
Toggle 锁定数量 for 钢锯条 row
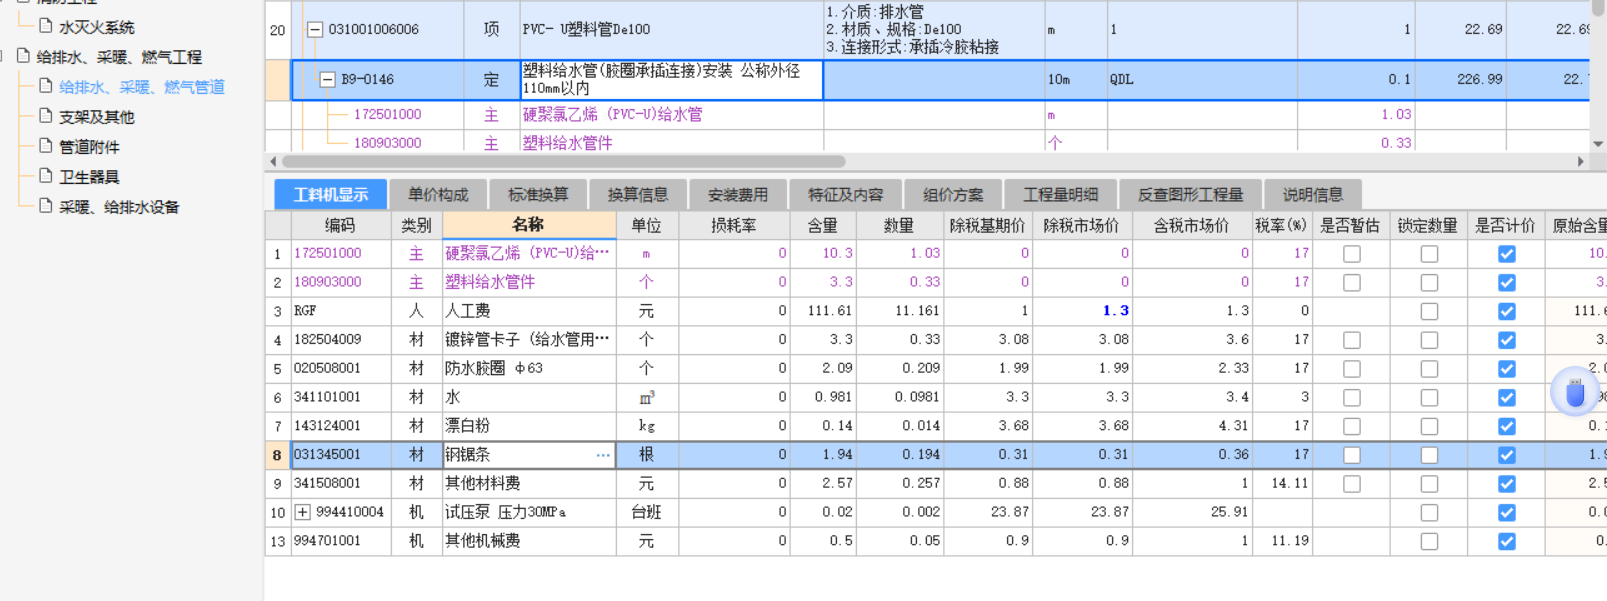1429,455
